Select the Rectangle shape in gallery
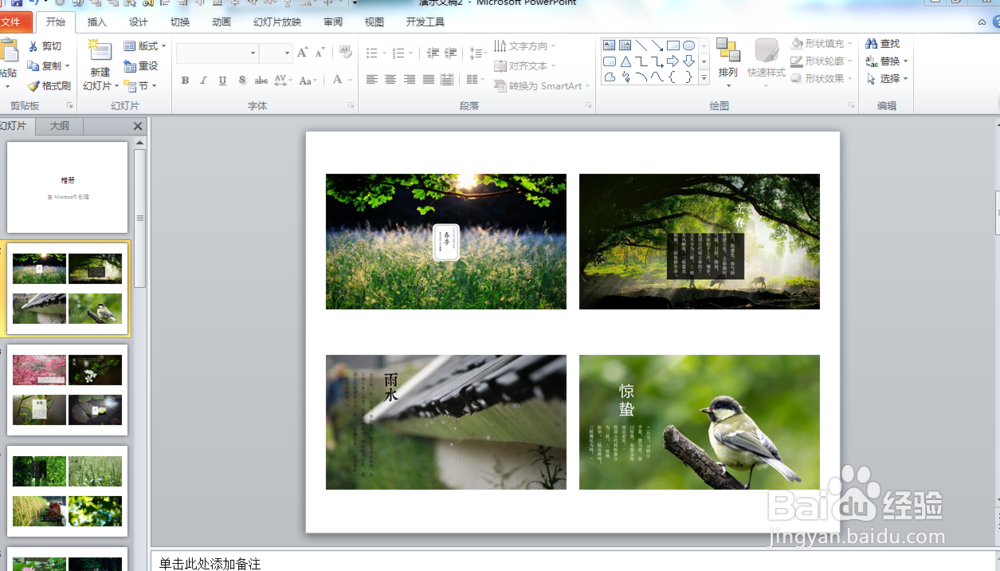Image resolution: width=1000 pixels, height=571 pixels. pyautogui.click(x=673, y=45)
